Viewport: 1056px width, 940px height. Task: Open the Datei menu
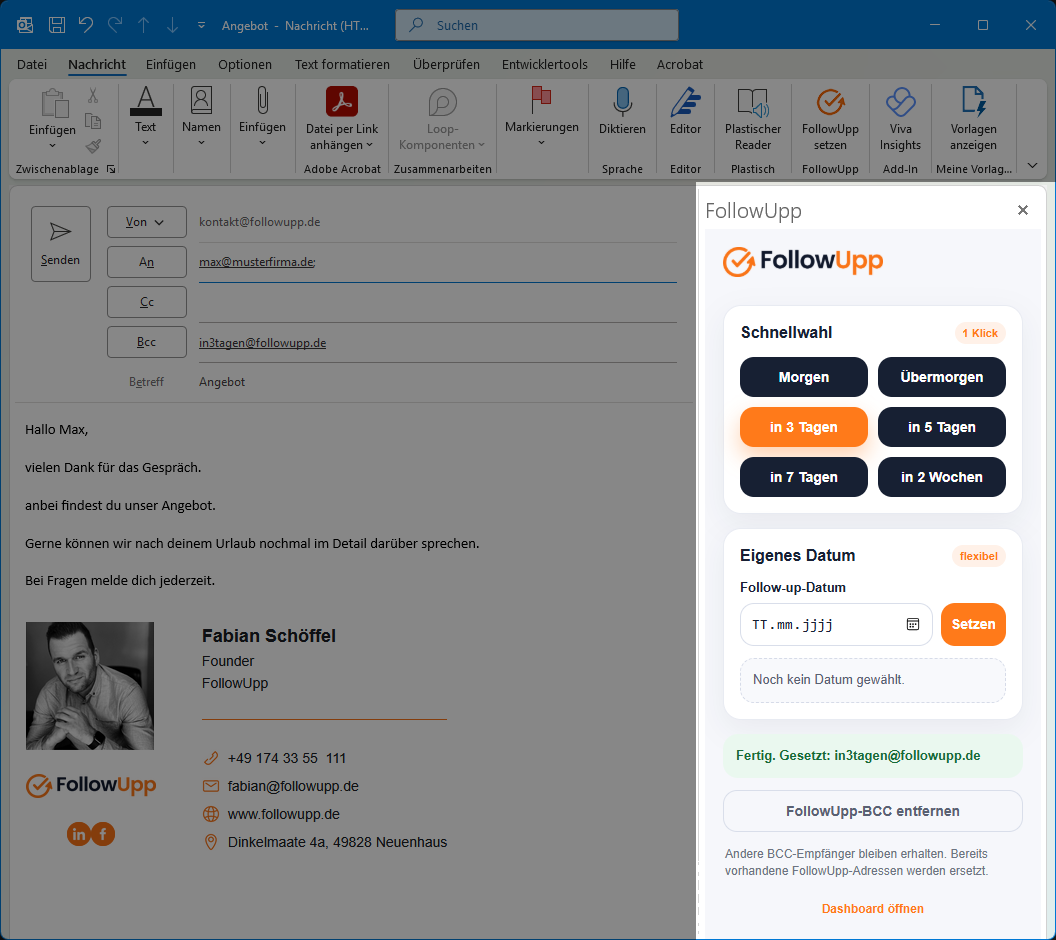click(32, 65)
